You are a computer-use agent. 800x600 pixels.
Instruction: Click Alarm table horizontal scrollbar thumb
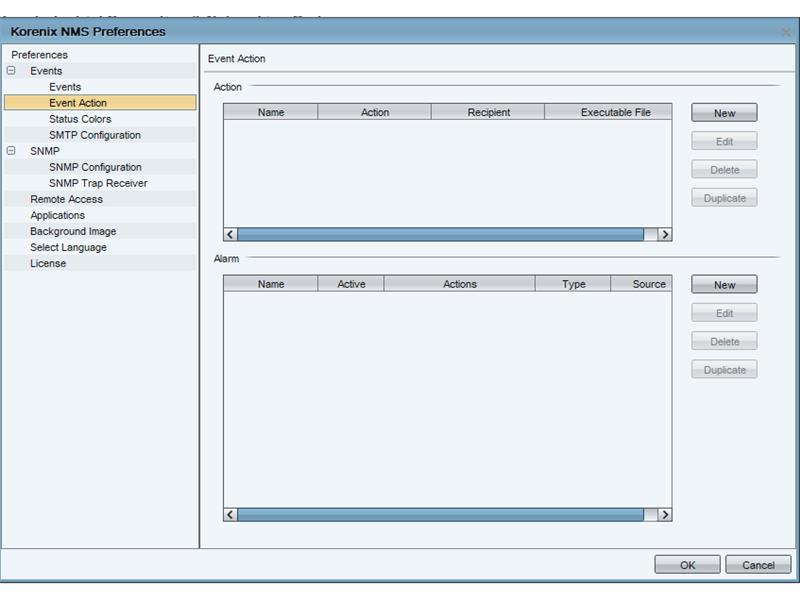point(440,514)
